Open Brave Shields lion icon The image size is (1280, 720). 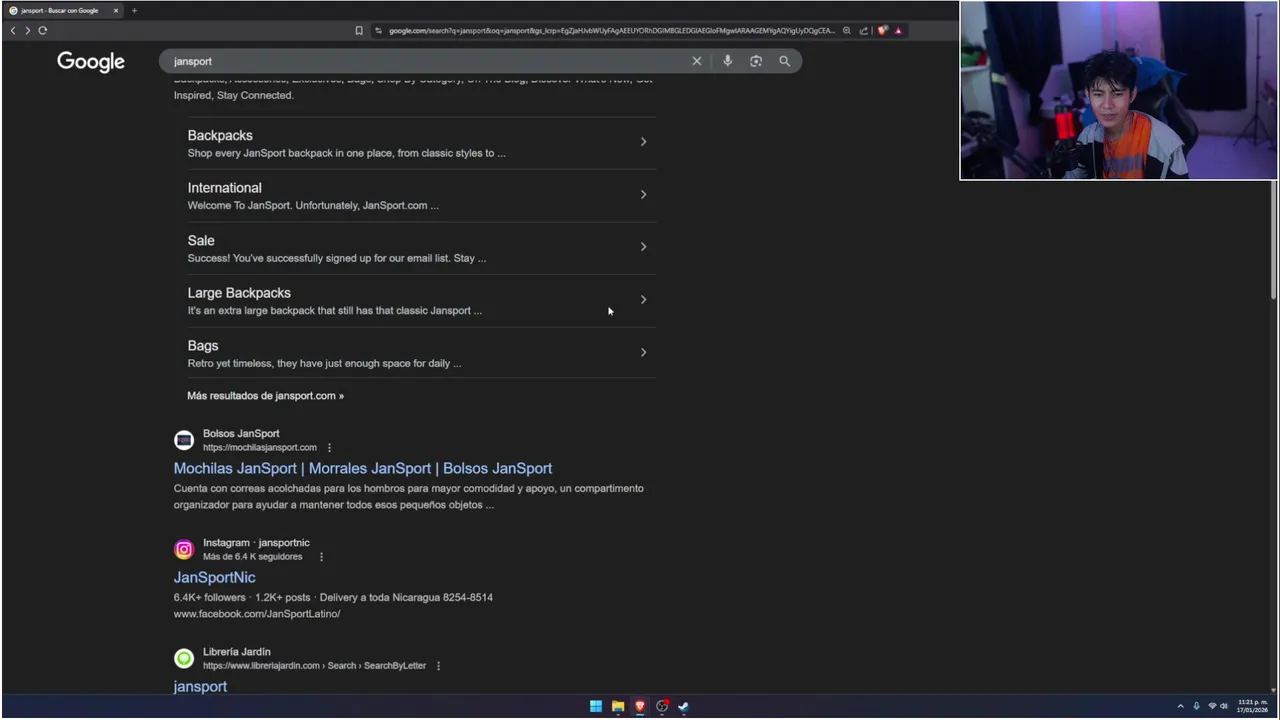tap(882, 30)
